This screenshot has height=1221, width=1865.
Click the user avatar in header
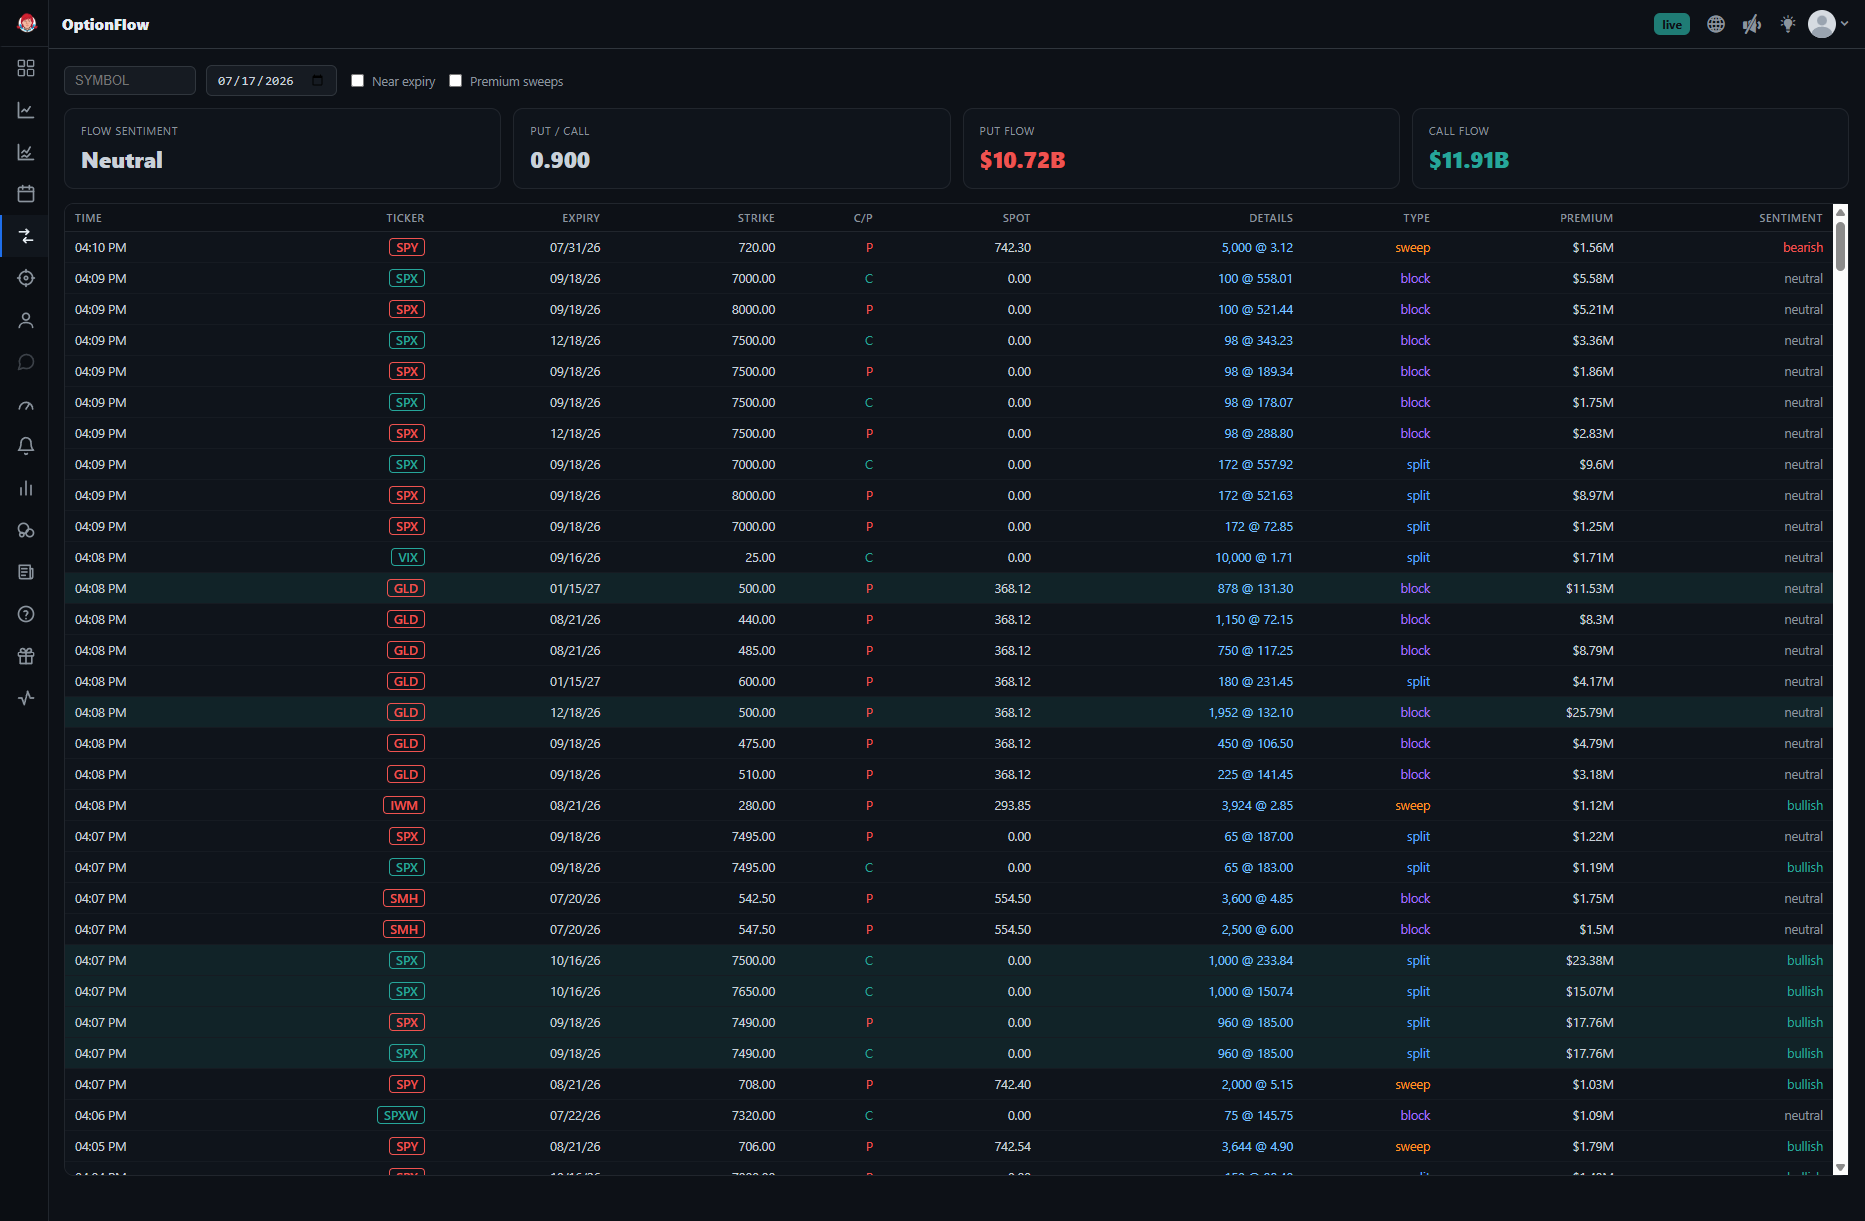point(1822,24)
